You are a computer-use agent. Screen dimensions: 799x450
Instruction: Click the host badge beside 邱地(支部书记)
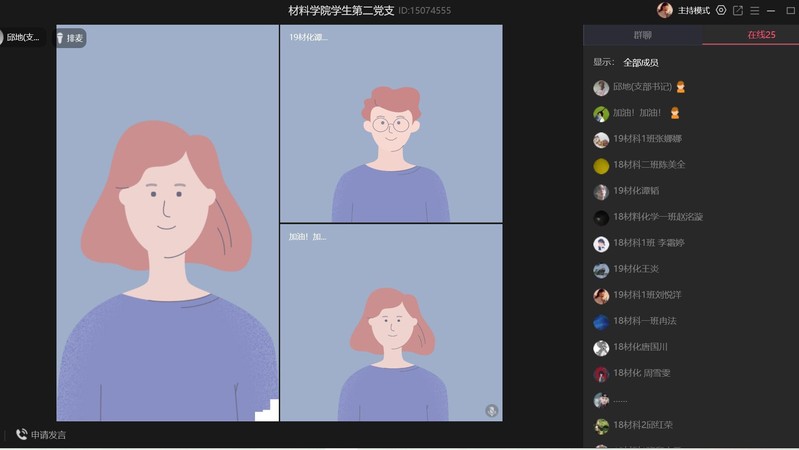[x=681, y=87]
